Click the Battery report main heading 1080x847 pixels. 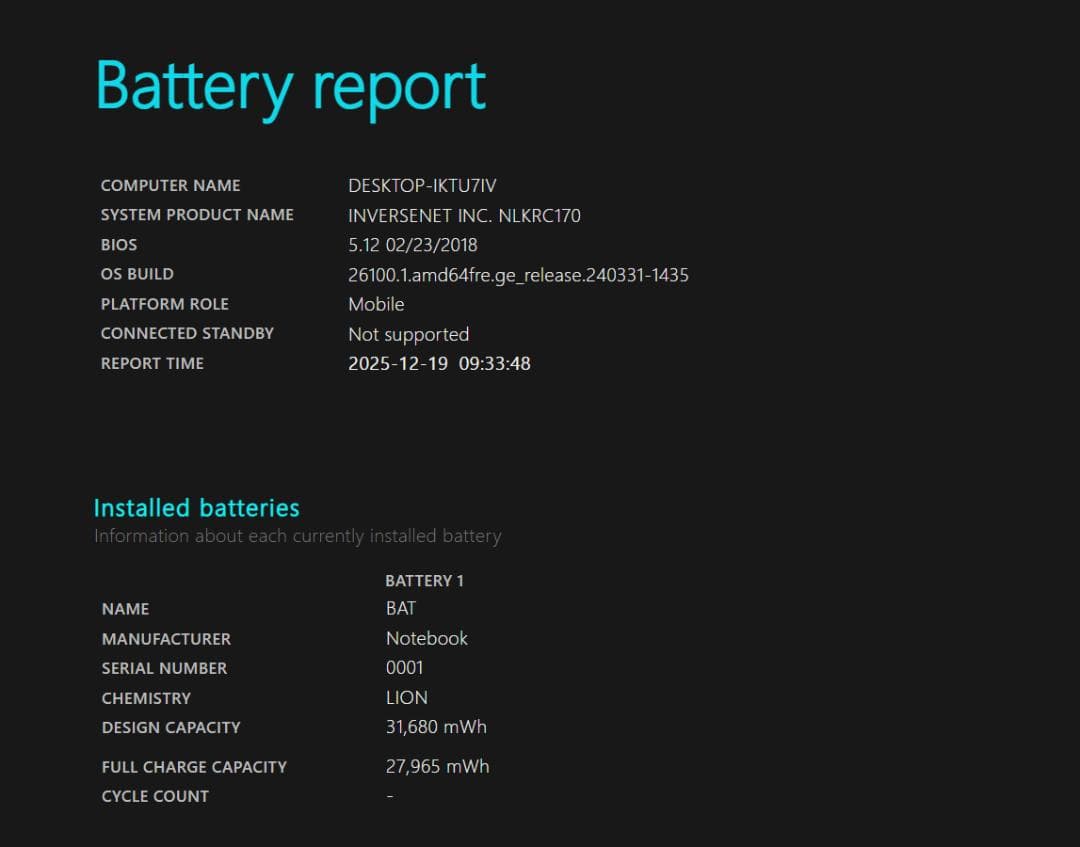pyautogui.click(x=290, y=87)
